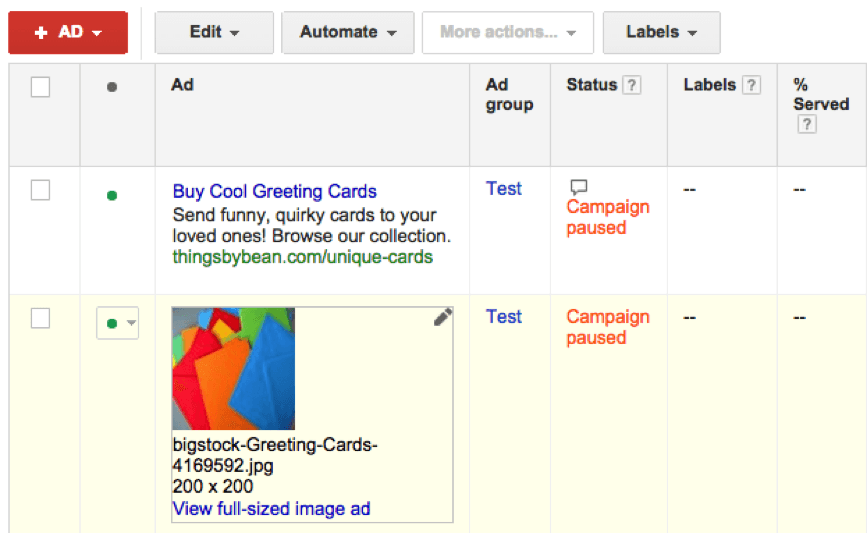
Task: Open the Automate dropdown menu
Action: 348,33
